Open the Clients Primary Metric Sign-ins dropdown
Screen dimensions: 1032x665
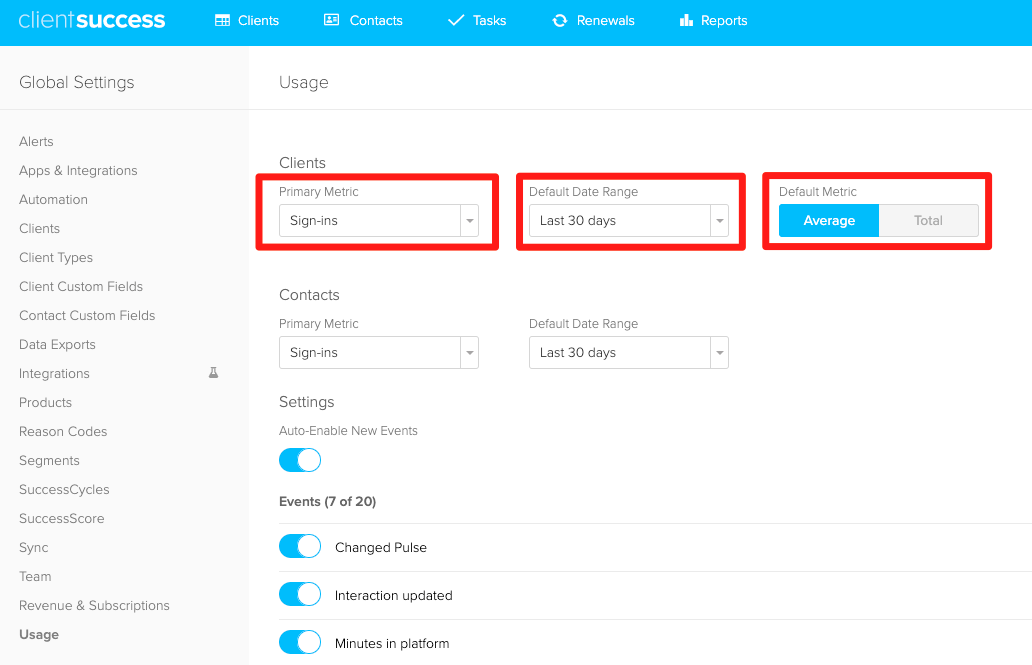[378, 221]
